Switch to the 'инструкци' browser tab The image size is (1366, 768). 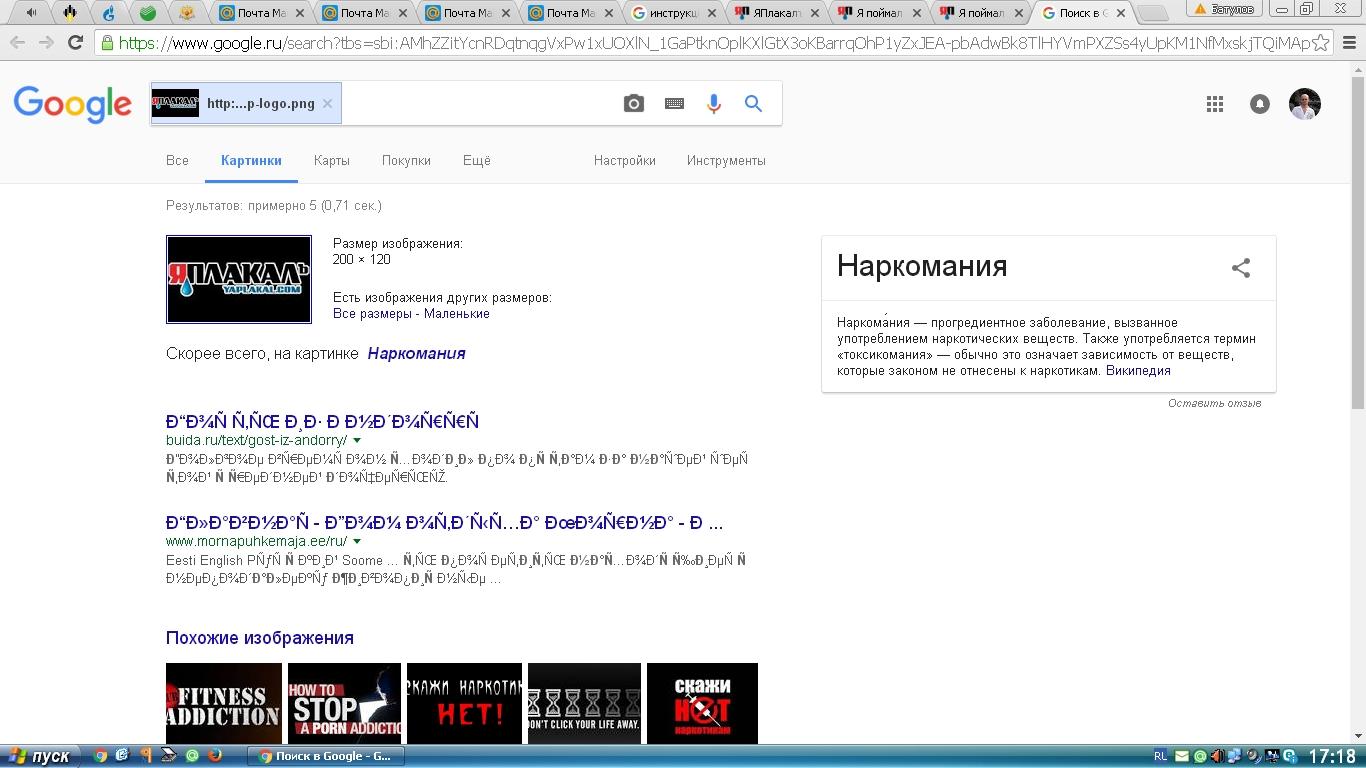(673, 13)
